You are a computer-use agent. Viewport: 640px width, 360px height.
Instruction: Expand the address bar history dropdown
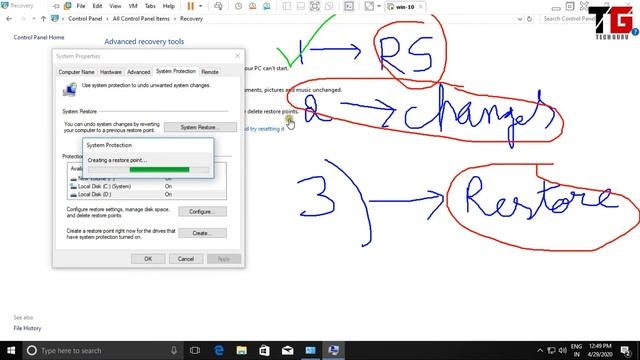520,19
